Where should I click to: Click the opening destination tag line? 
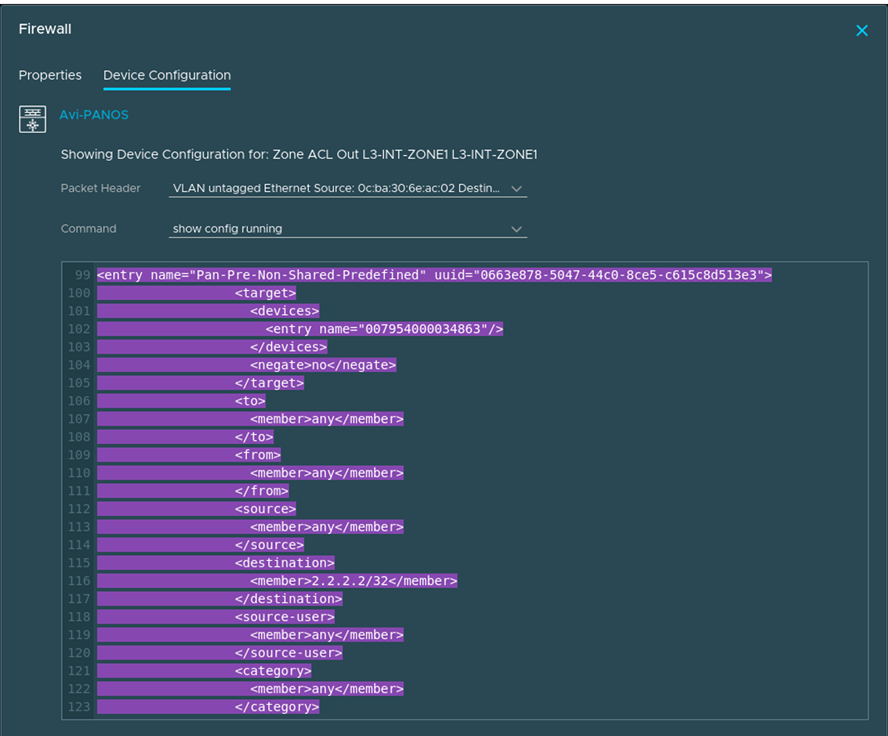coord(284,563)
